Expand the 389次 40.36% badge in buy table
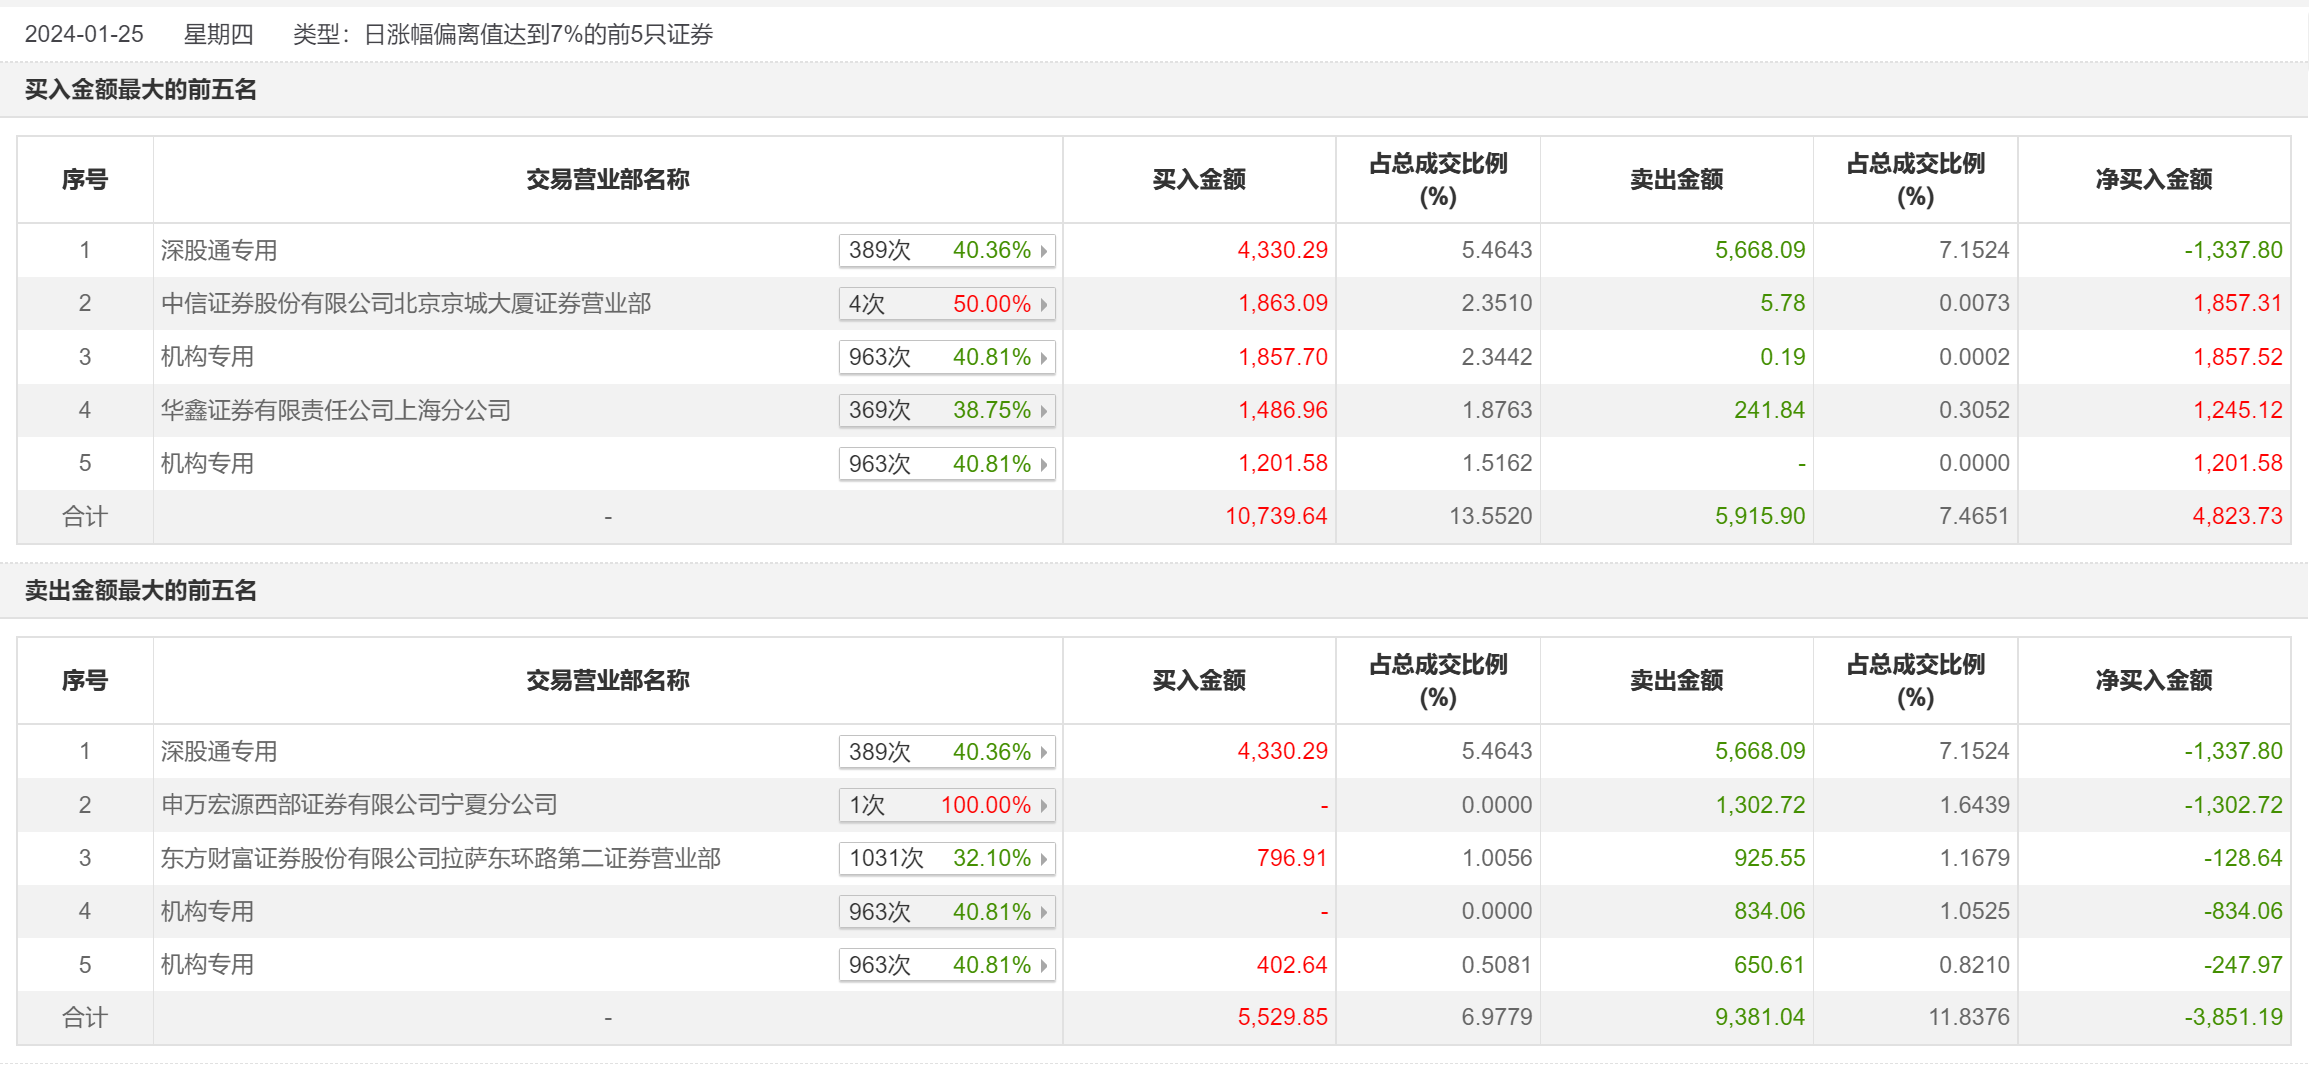 coord(946,250)
